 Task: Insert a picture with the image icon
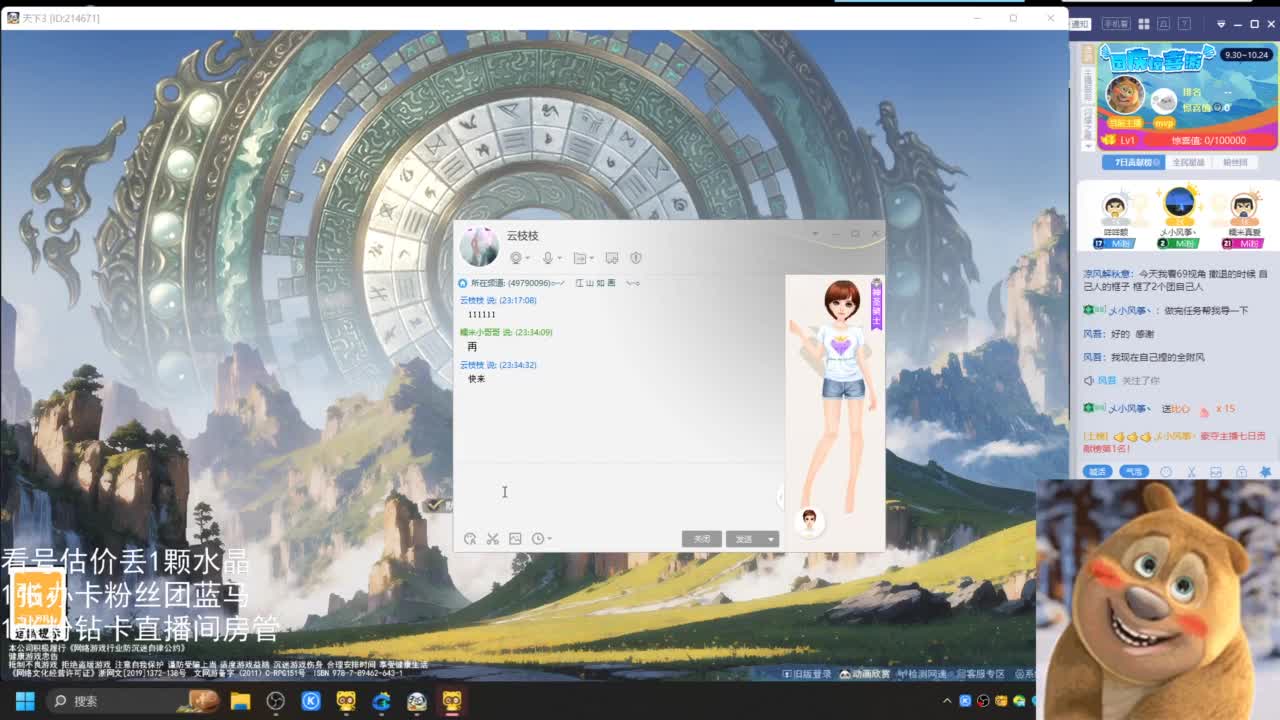tap(515, 539)
